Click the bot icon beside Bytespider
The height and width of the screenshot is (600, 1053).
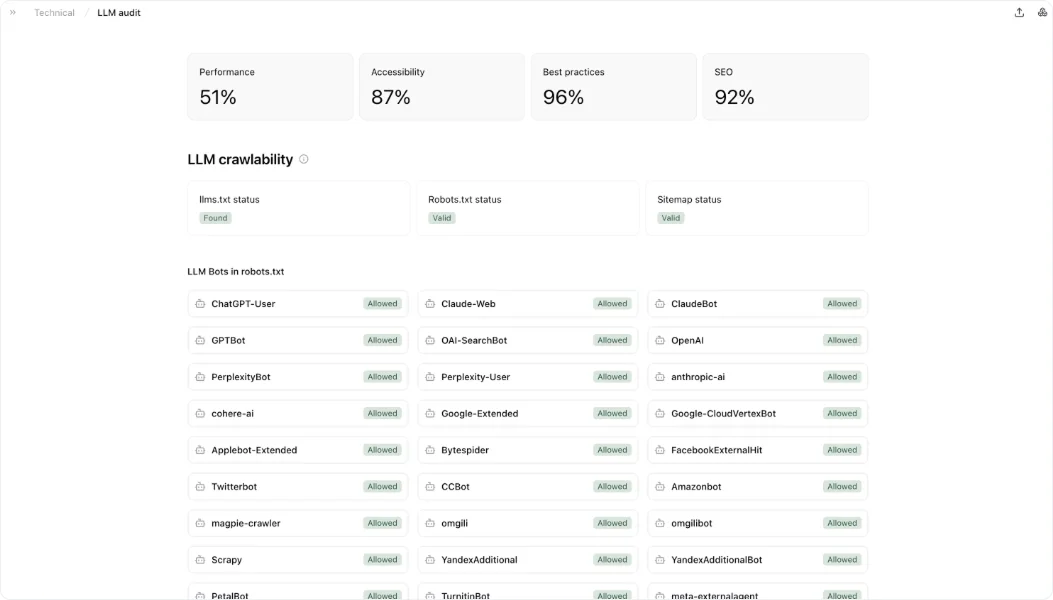tap(430, 450)
